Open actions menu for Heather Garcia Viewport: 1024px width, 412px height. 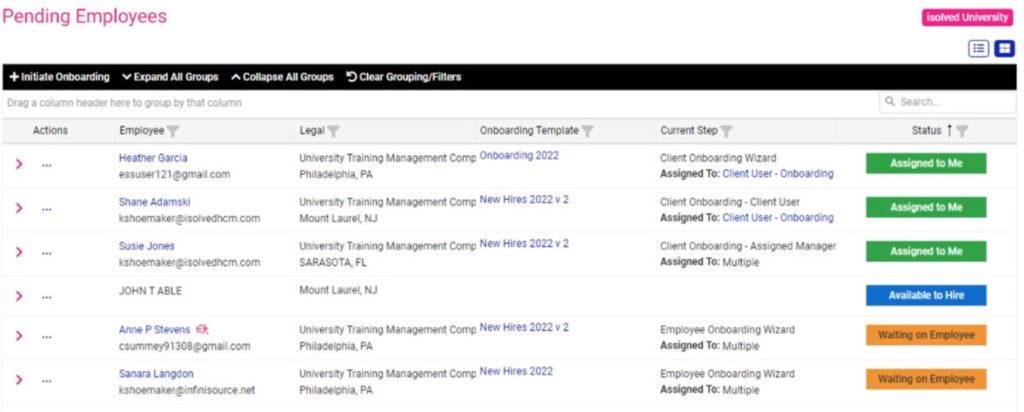click(46, 165)
